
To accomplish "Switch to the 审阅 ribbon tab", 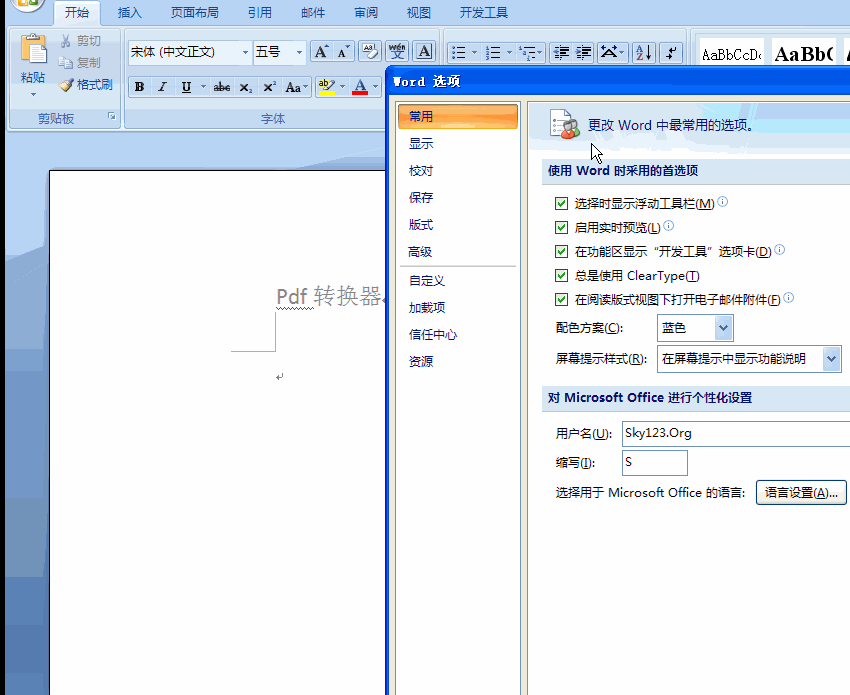I will pos(366,12).
